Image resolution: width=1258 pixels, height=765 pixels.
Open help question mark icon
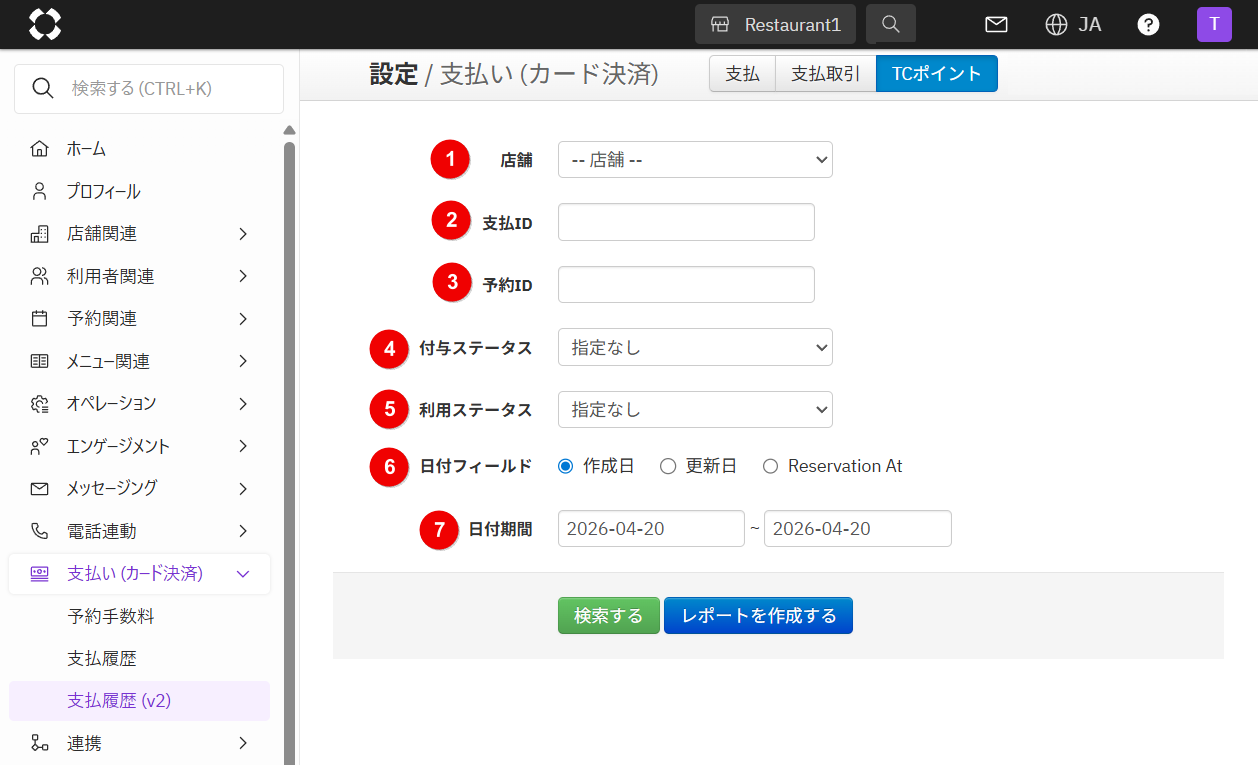(1148, 24)
